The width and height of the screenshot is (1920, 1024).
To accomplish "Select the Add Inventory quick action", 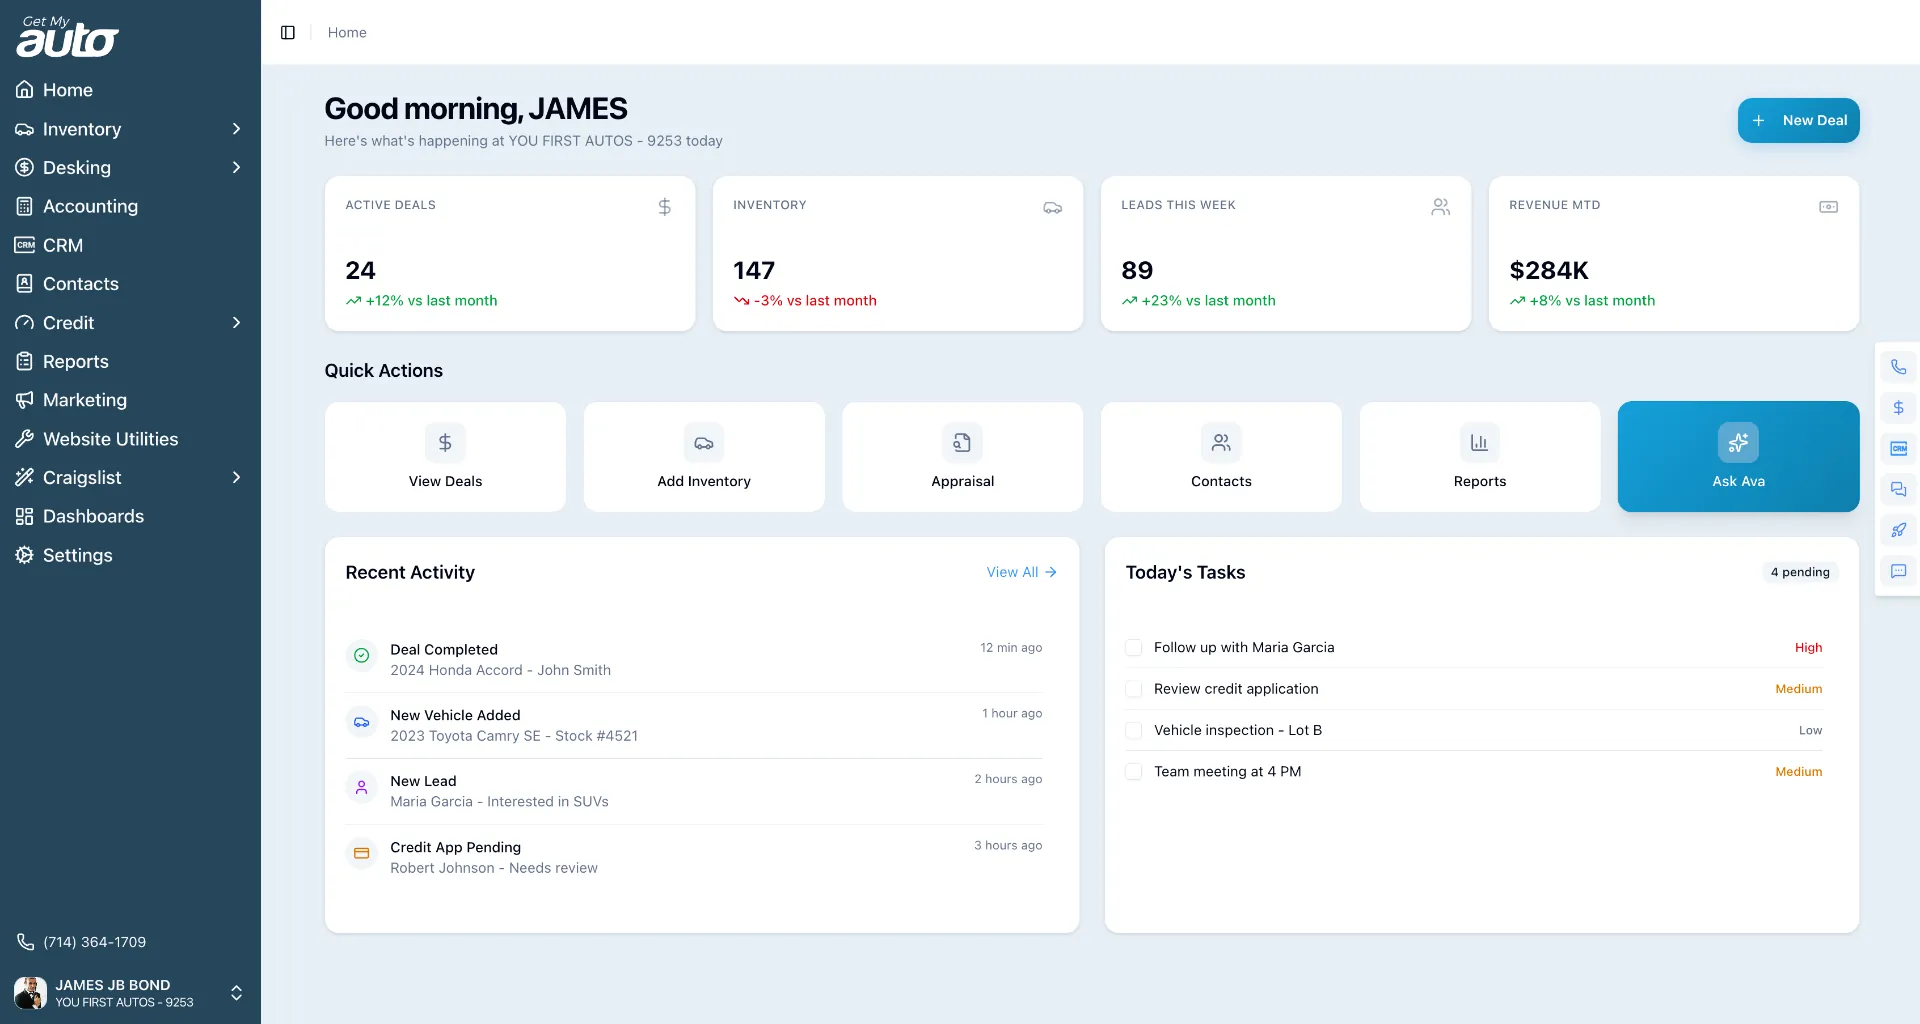I will click(x=703, y=456).
